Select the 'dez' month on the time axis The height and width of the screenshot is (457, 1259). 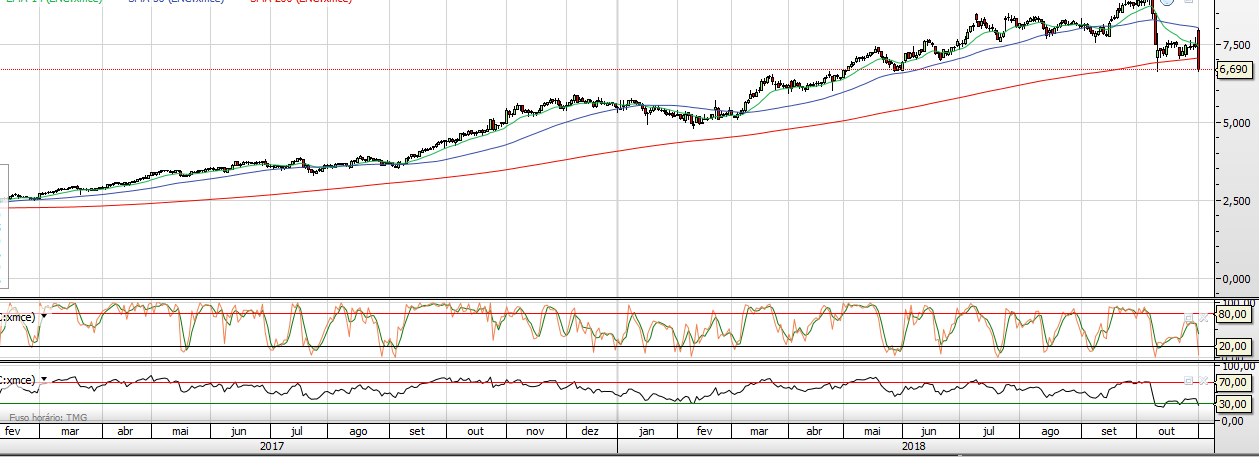(590, 431)
